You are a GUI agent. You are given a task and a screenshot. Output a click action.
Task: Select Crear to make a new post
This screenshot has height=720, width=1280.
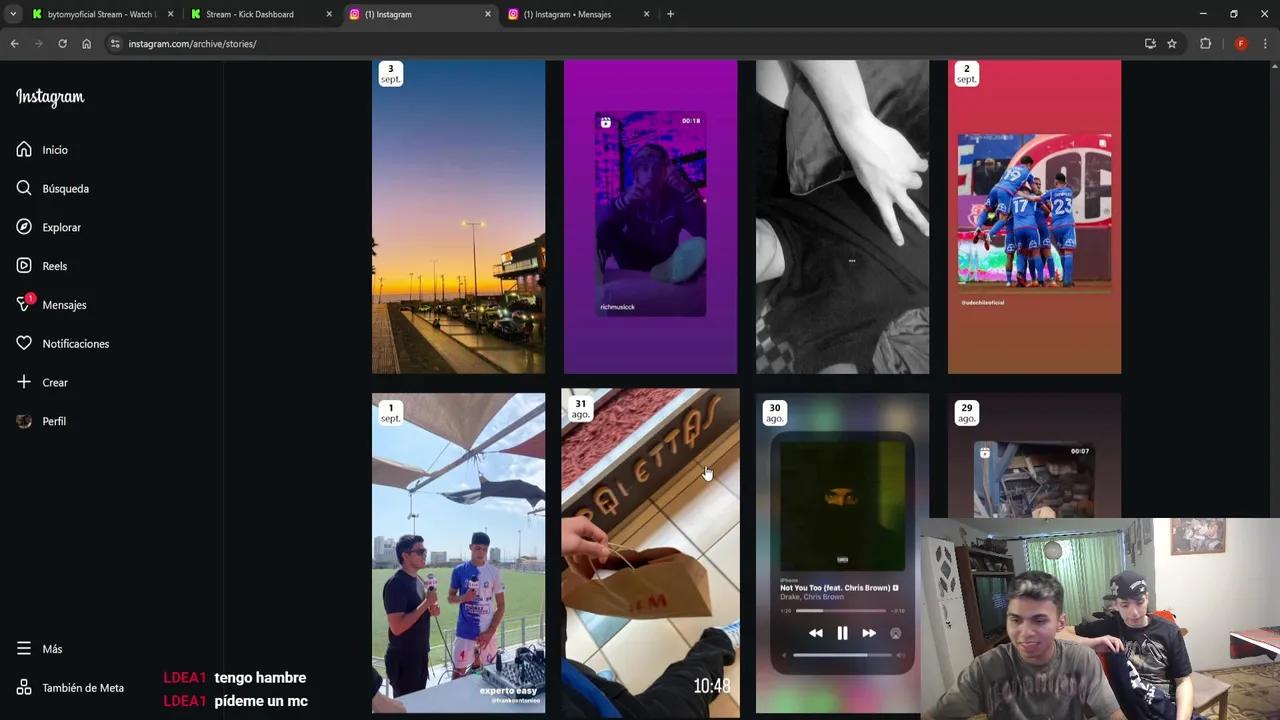point(42,383)
